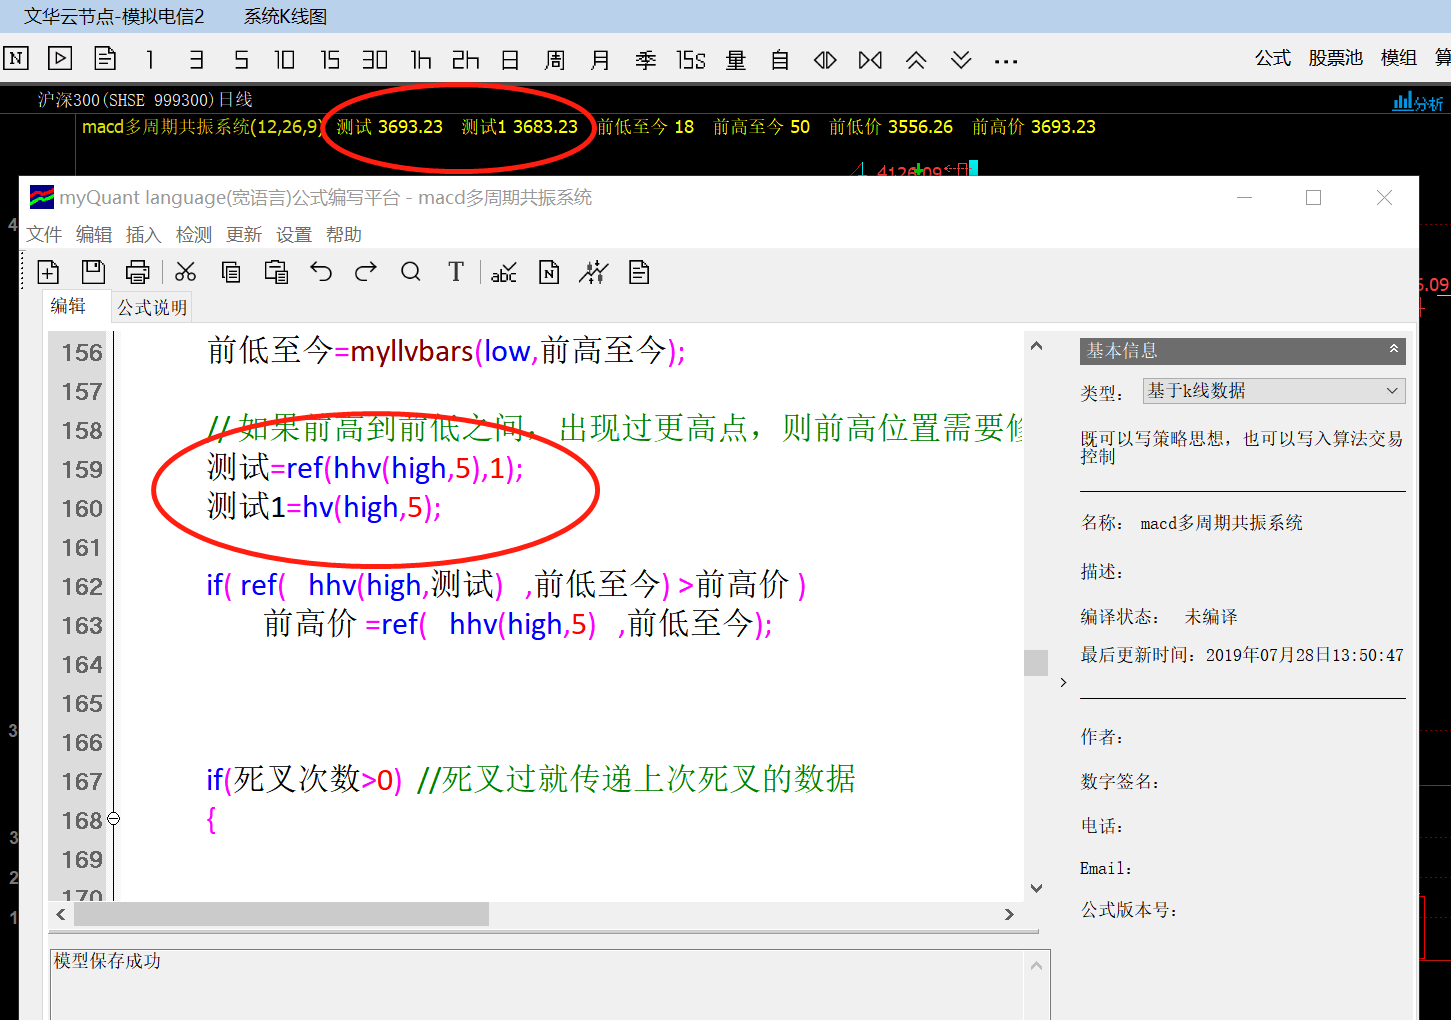
Task: Save the formula with the floppy disk icon
Action: click(x=93, y=272)
